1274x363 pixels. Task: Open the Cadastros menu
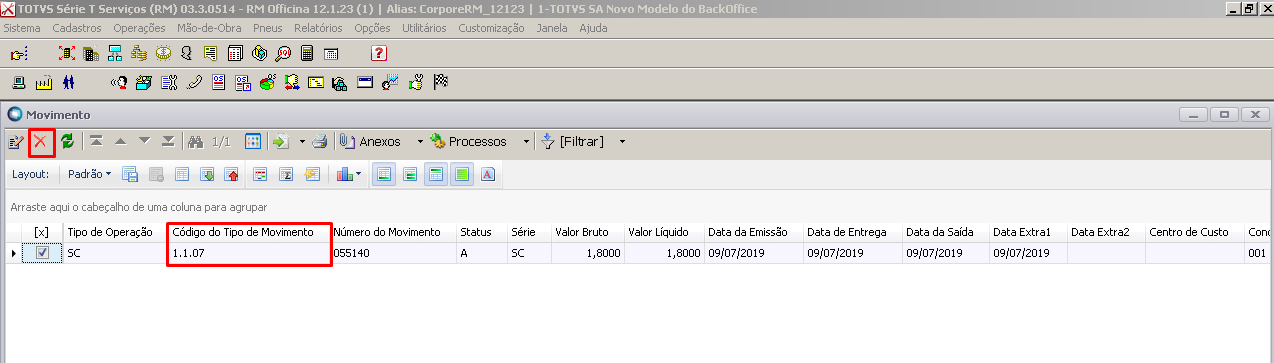point(77,28)
